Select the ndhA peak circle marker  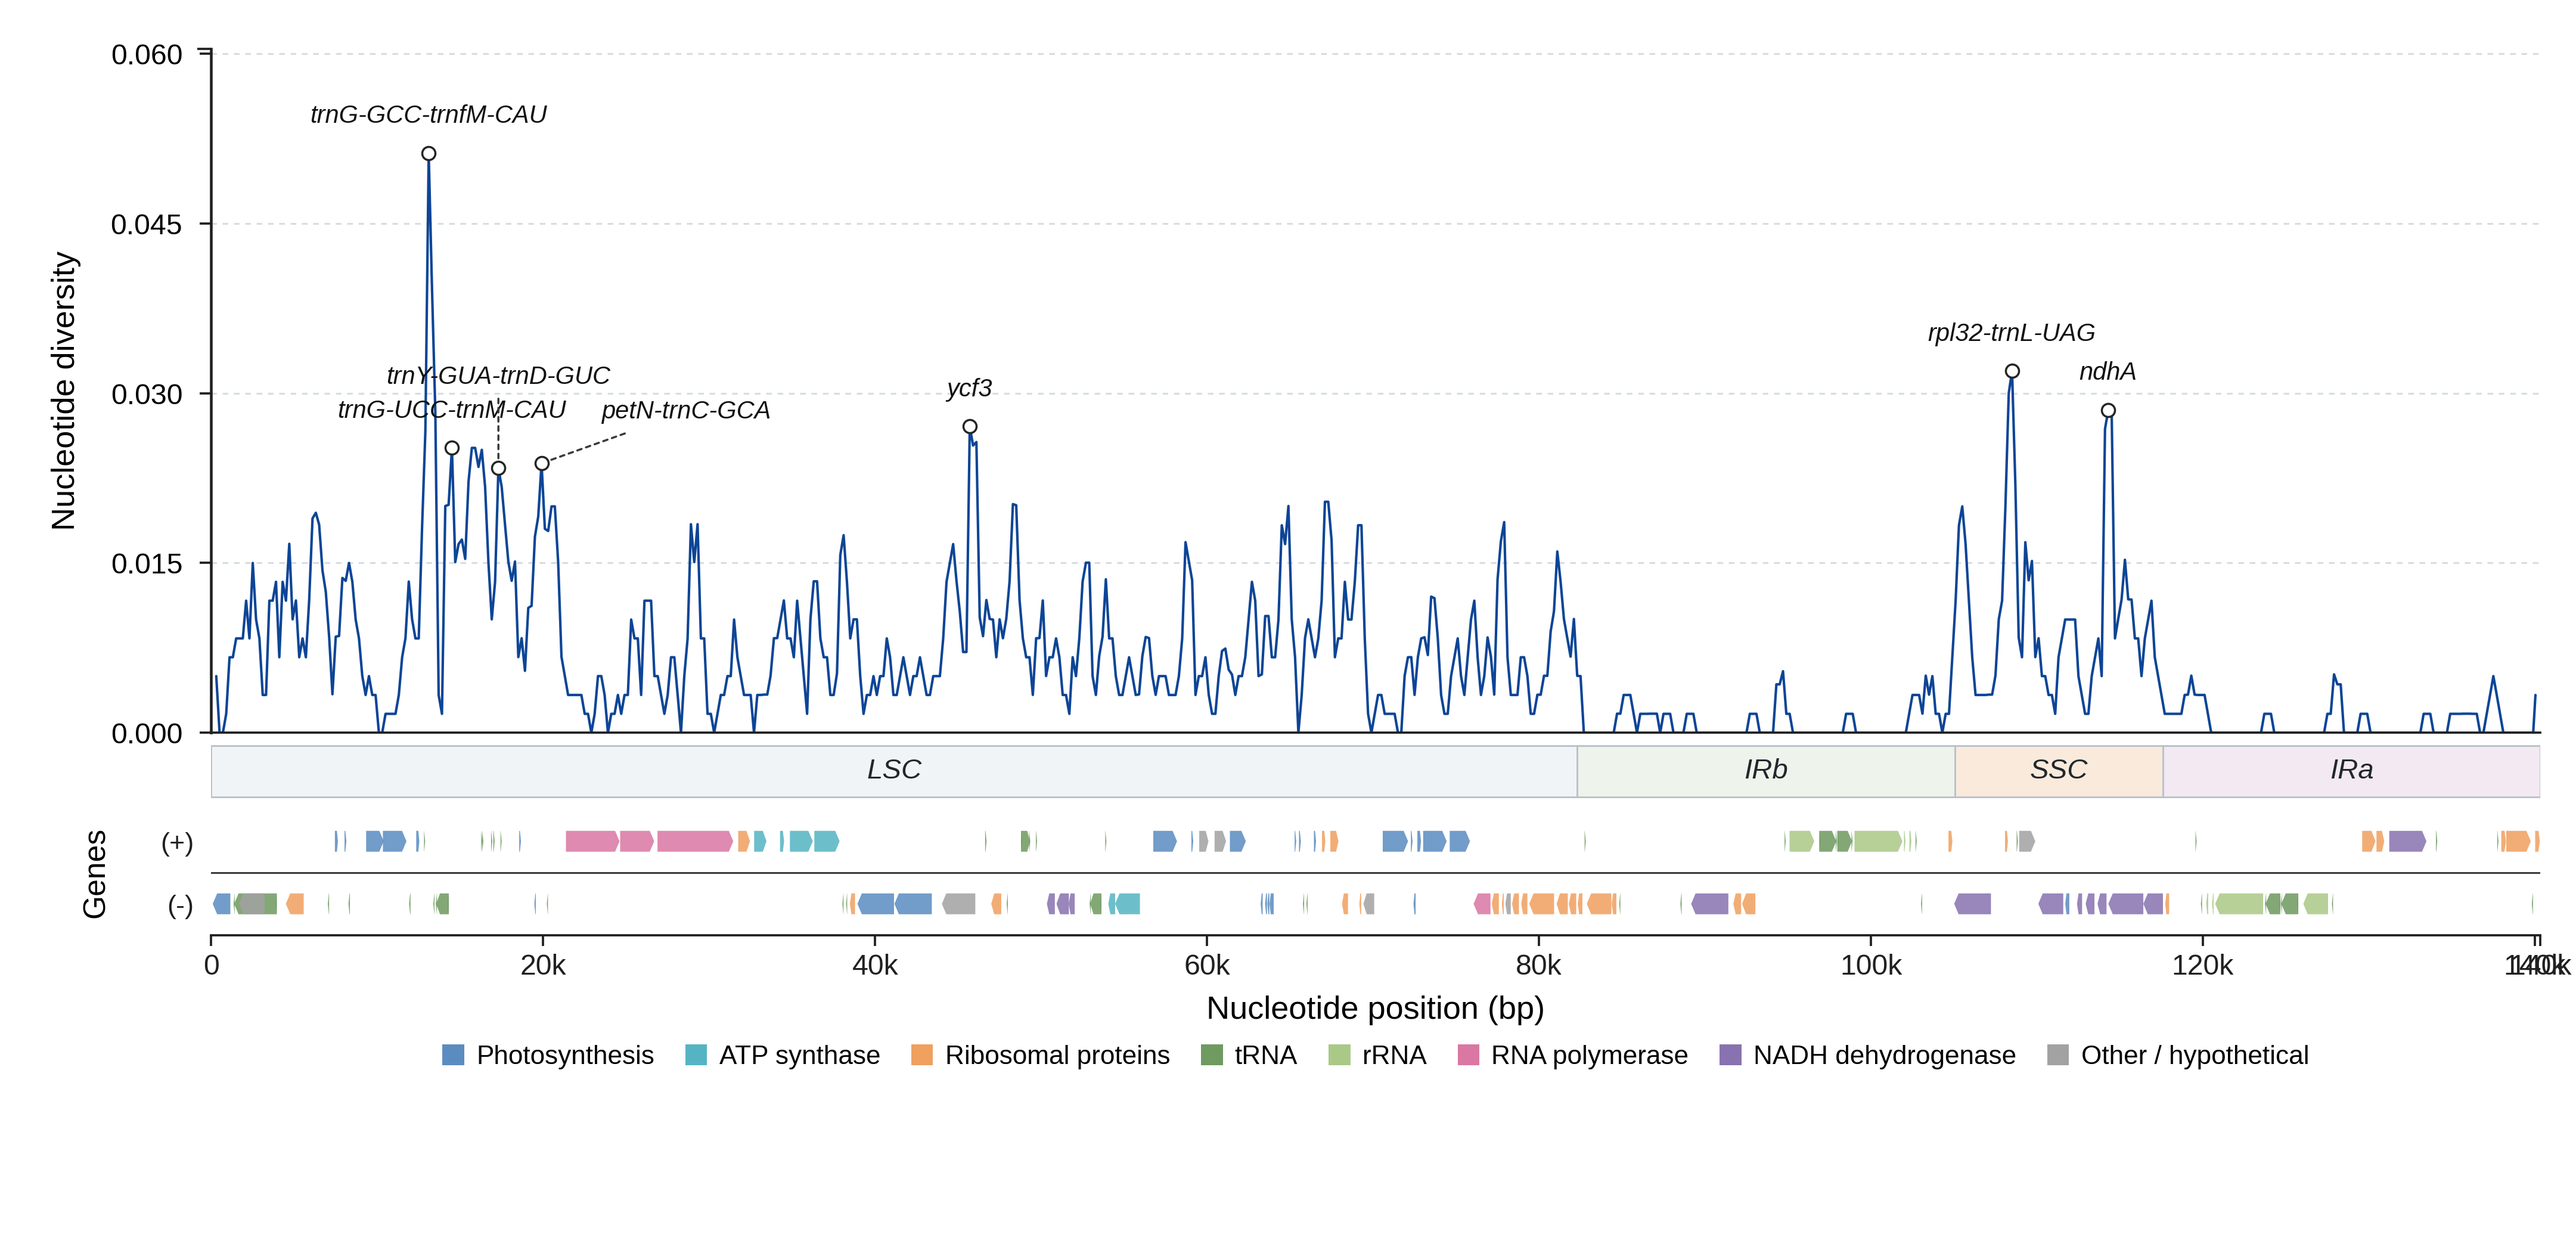pos(2108,411)
